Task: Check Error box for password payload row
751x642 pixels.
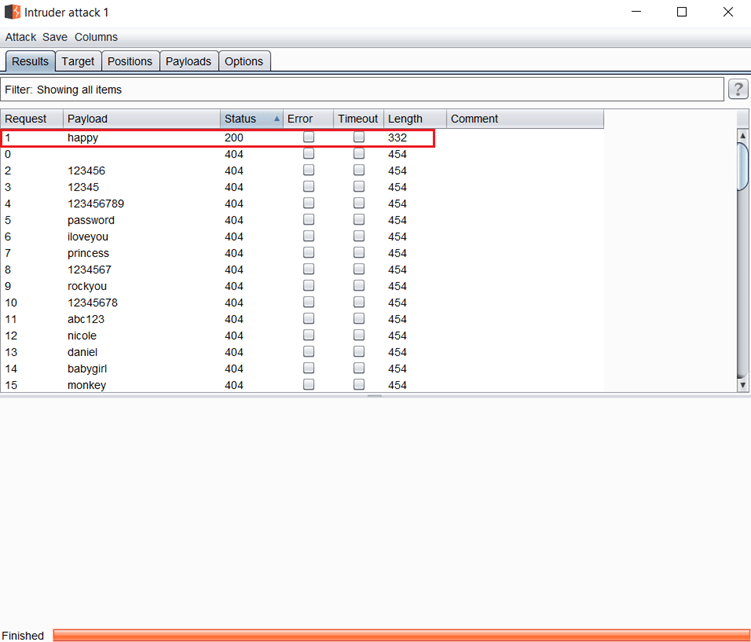Action: (x=309, y=220)
